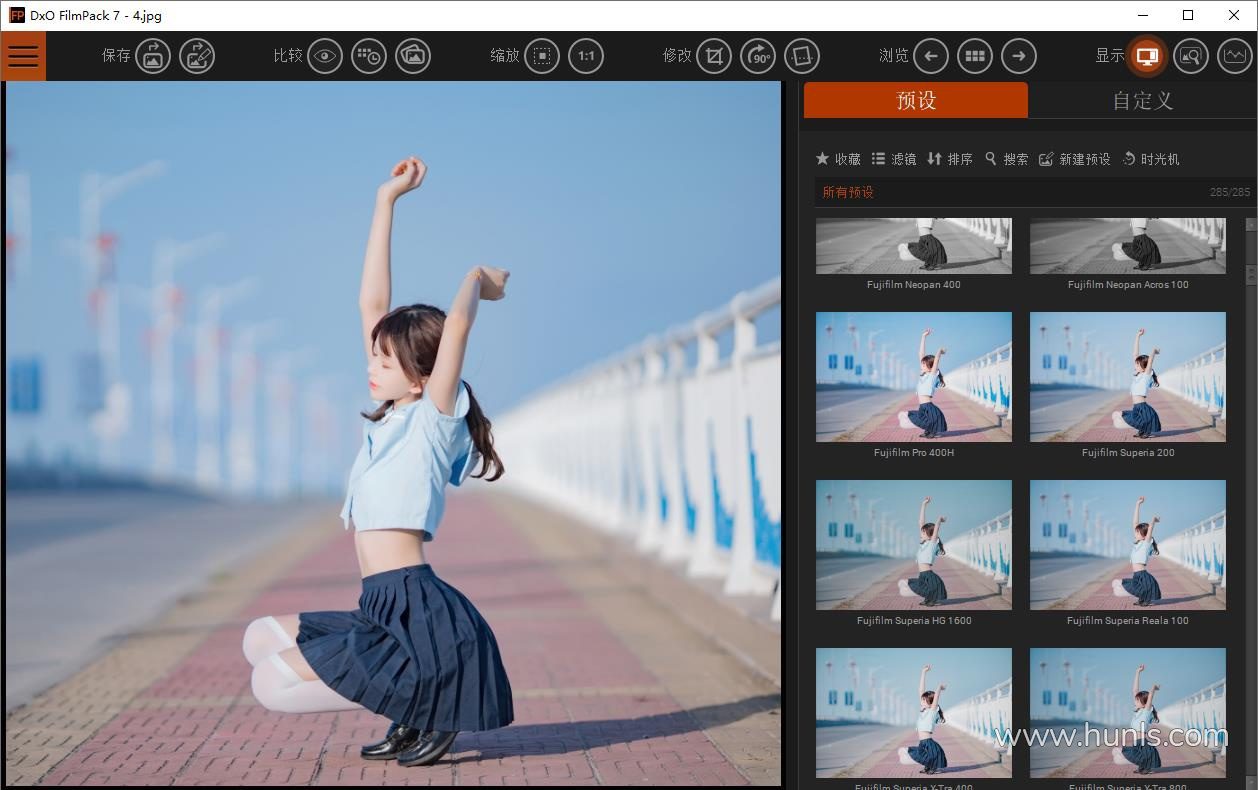Close the DxO FilmPack window
The width and height of the screenshot is (1258, 790).
point(1234,15)
